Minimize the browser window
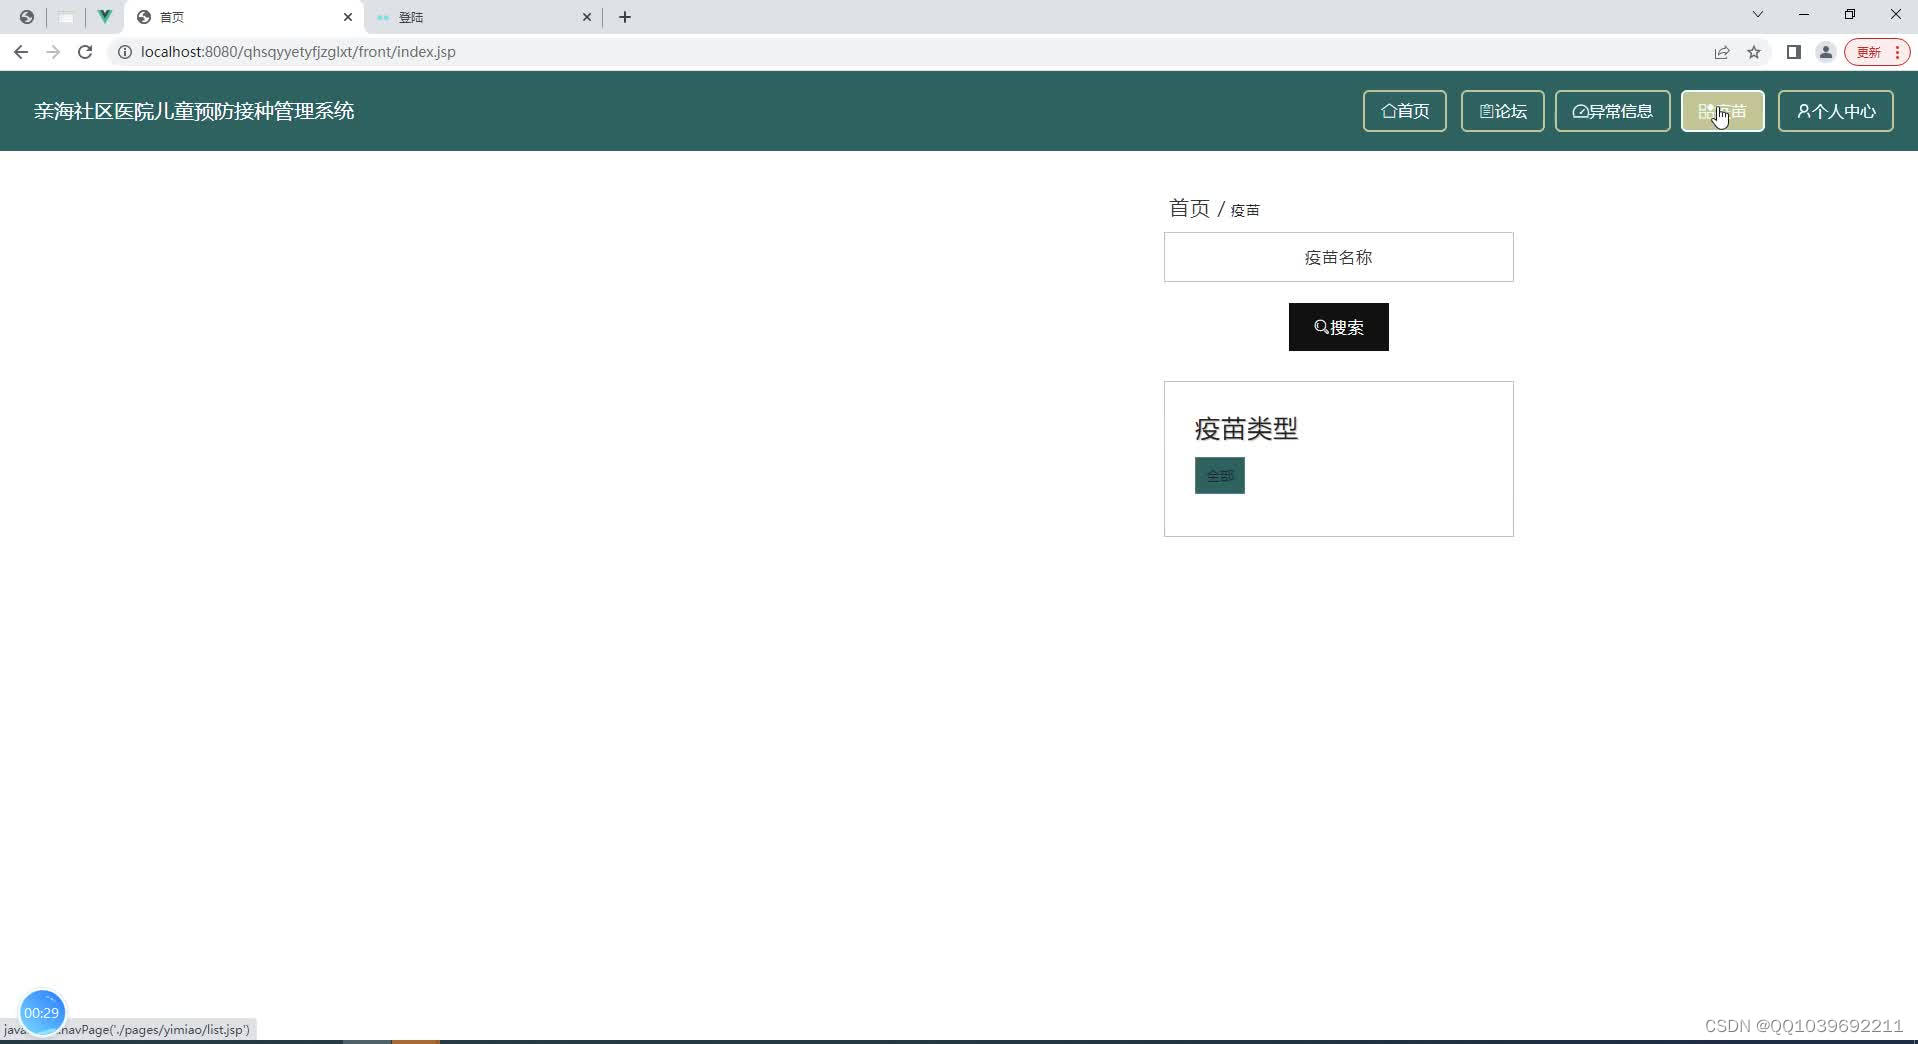Viewport: 1918px width, 1044px height. pos(1803,15)
